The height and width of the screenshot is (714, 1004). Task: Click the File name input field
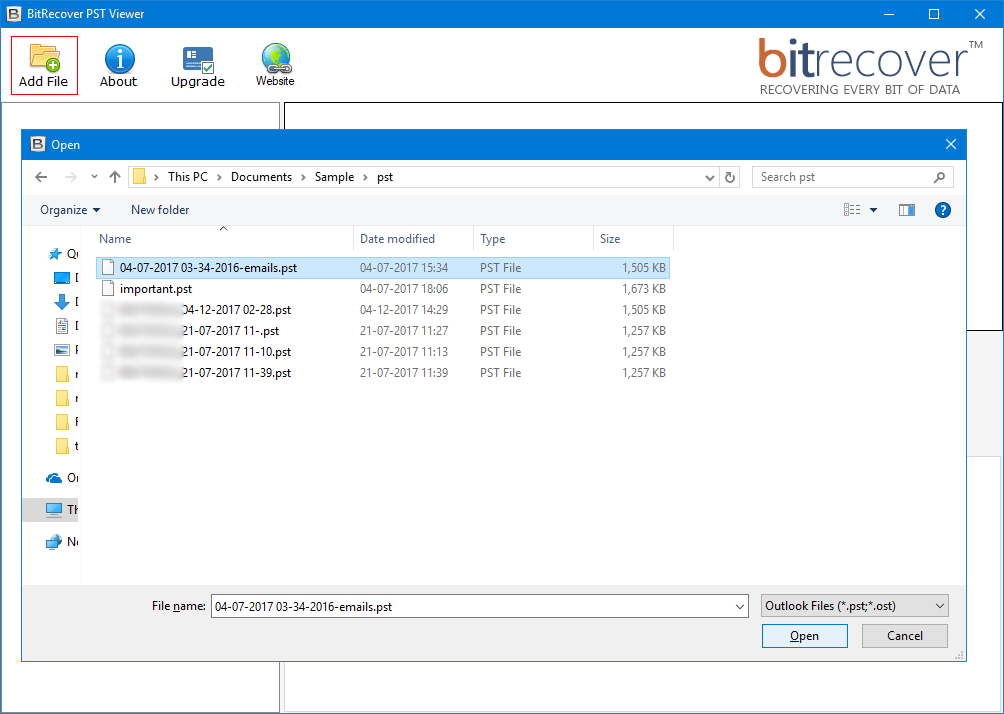pos(480,606)
